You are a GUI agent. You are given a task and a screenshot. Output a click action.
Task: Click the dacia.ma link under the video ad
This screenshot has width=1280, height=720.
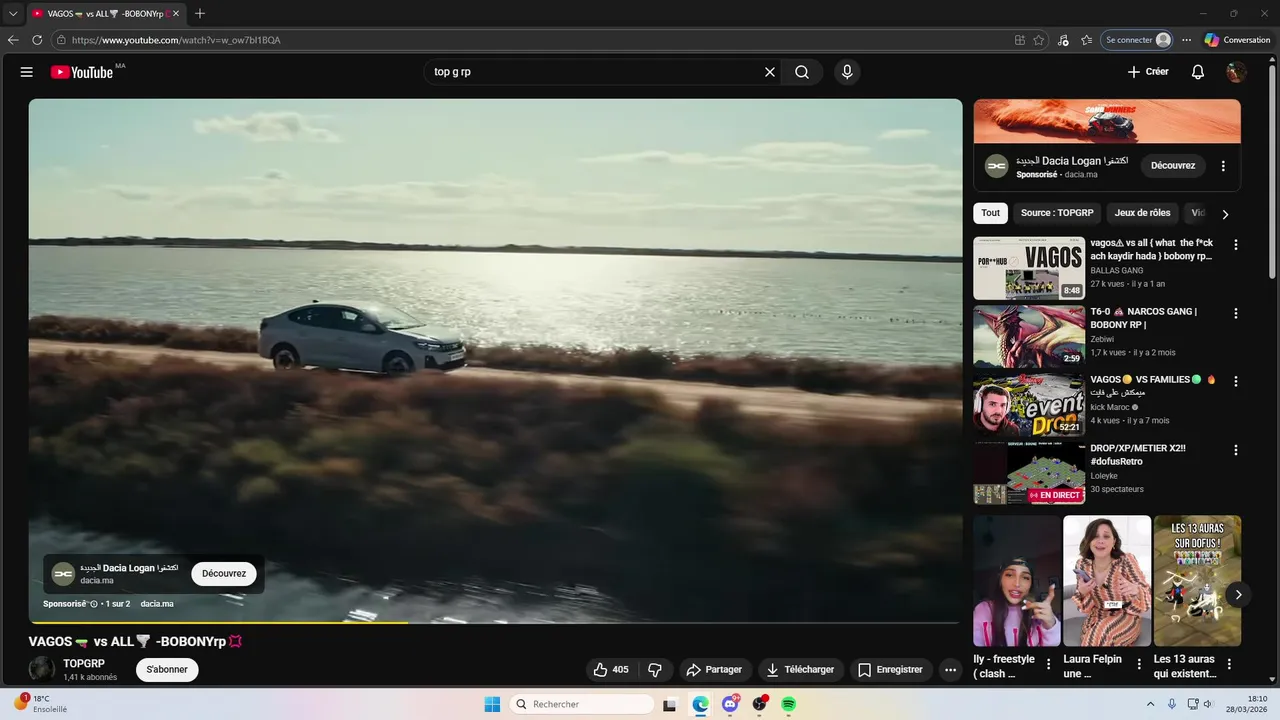click(157, 604)
